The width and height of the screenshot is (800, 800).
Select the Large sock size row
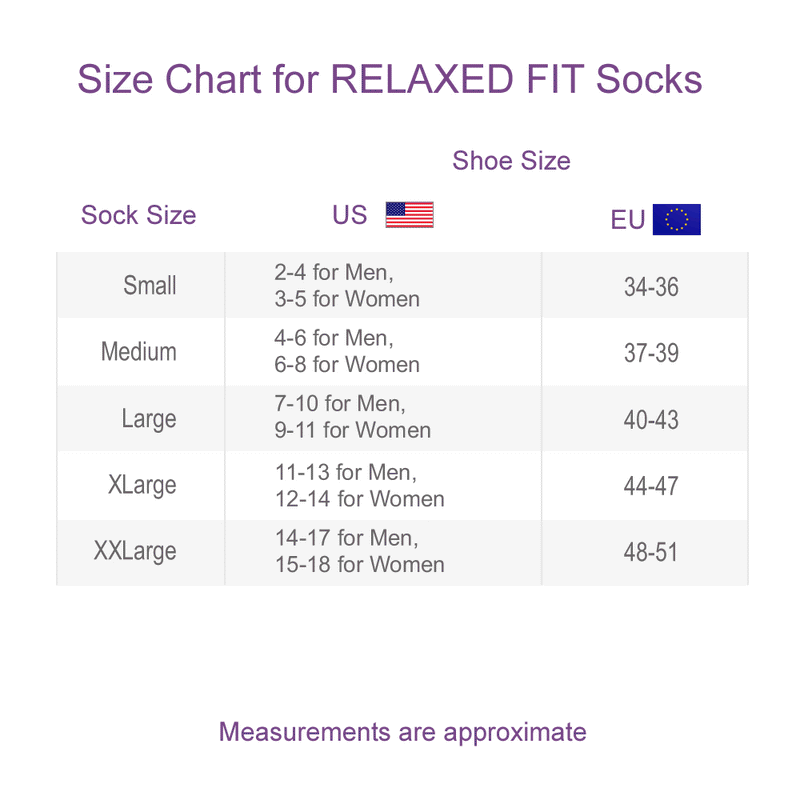(x=149, y=419)
